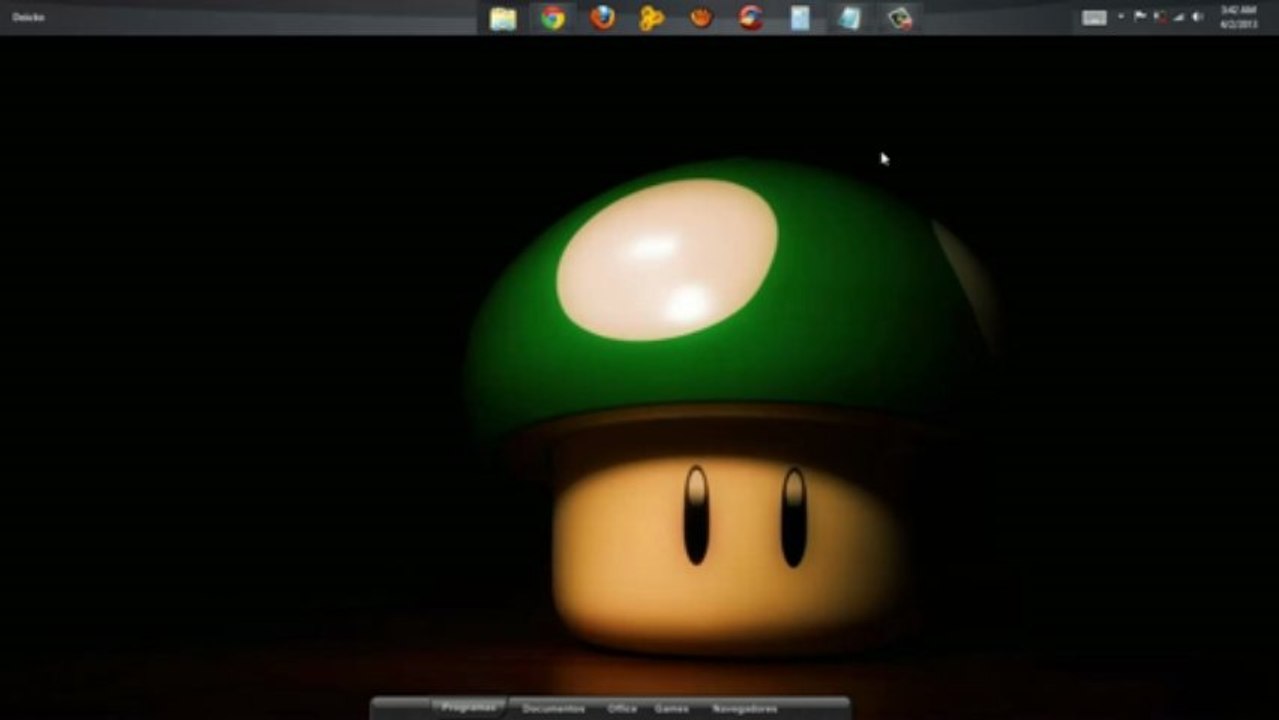Open the light blue document taskbar icon

coord(800,18)
